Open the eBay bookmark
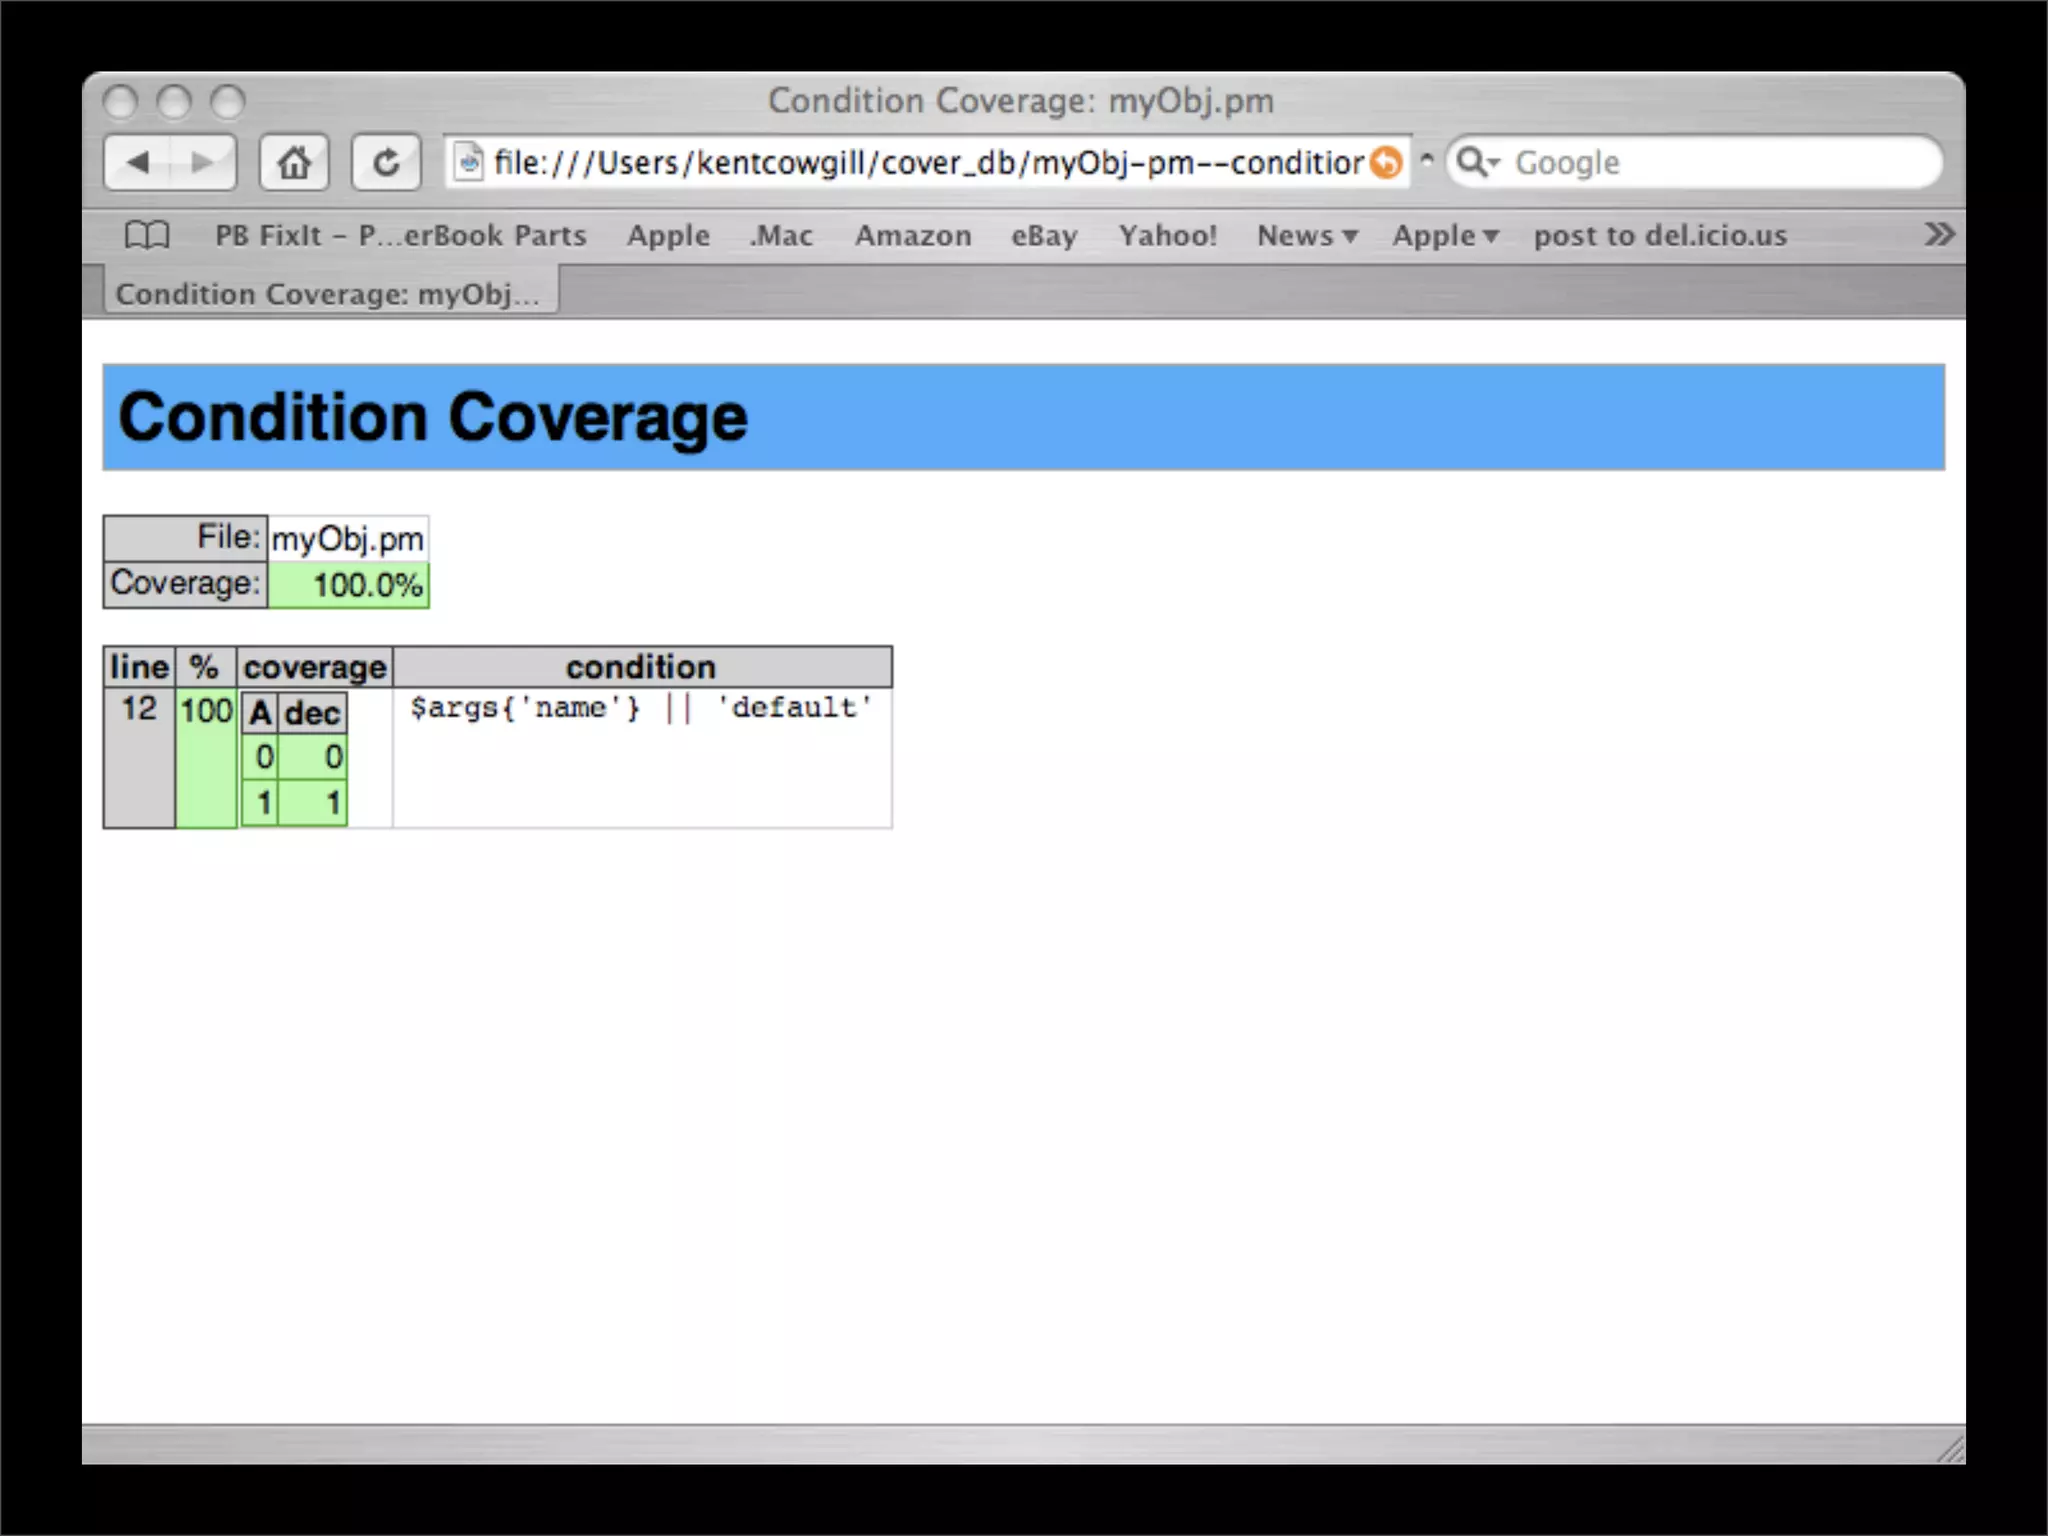This screenshot has height=1536, width=2048. click(1043, 236)
